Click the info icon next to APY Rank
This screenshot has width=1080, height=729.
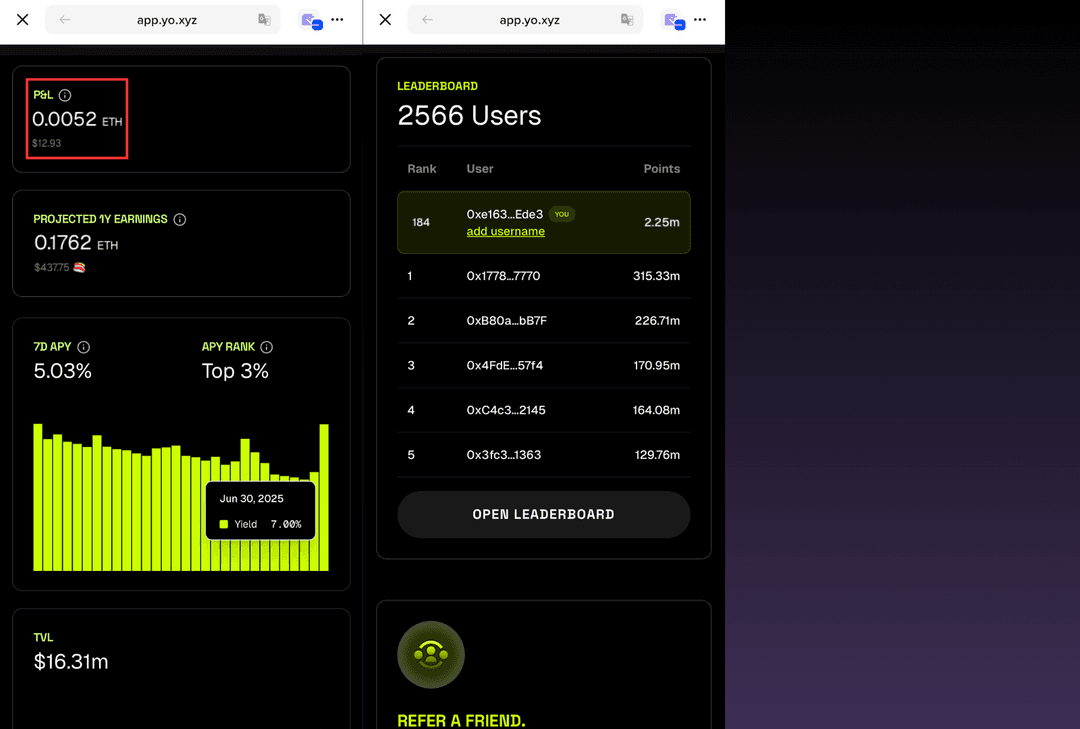266,347
